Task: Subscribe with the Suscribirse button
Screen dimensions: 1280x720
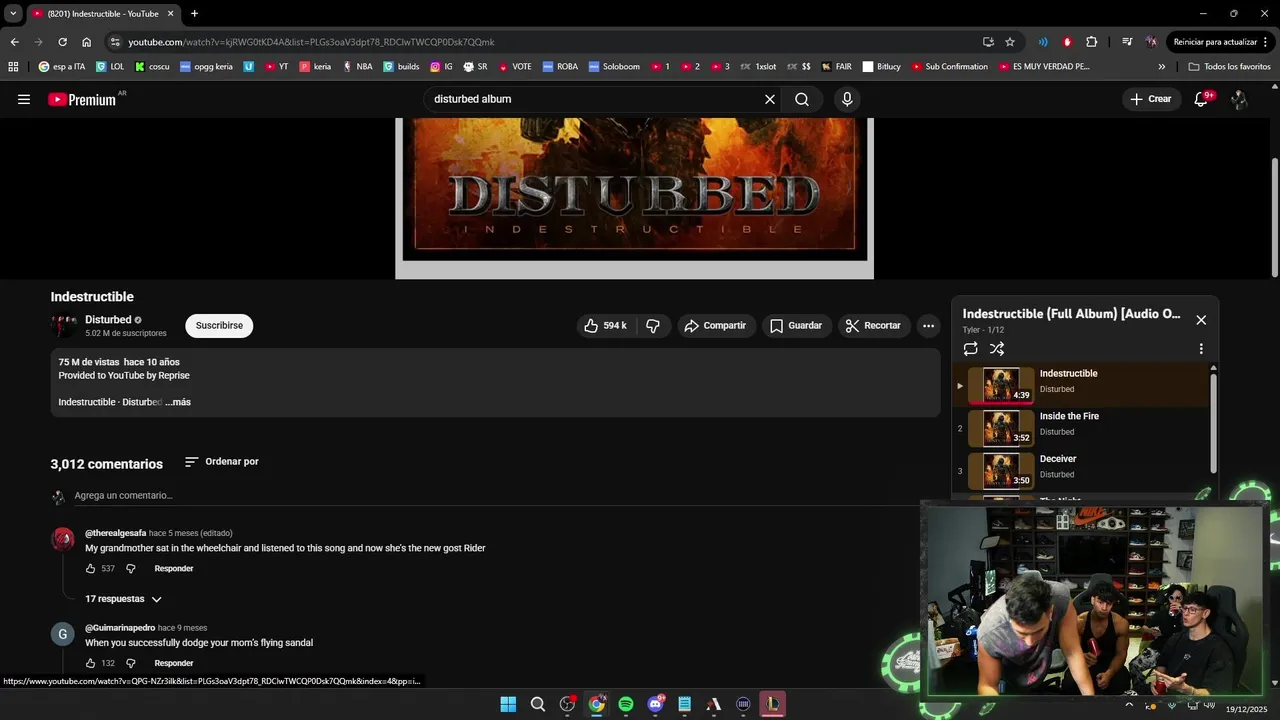Action: point(219,326)
